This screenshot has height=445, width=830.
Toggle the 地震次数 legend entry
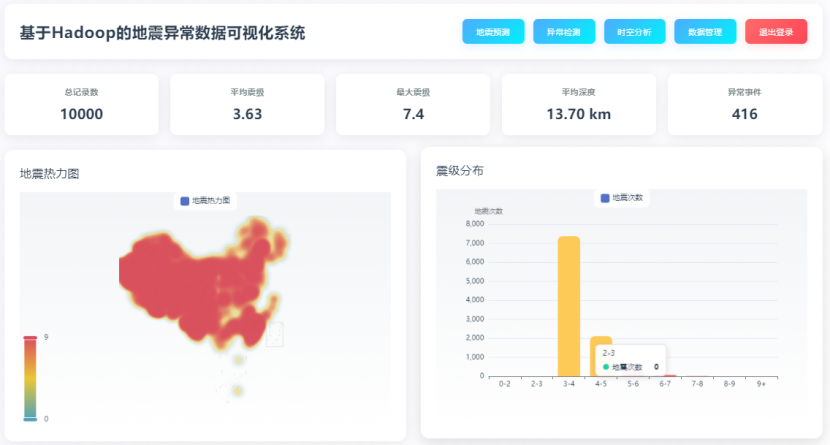[622, 198]
